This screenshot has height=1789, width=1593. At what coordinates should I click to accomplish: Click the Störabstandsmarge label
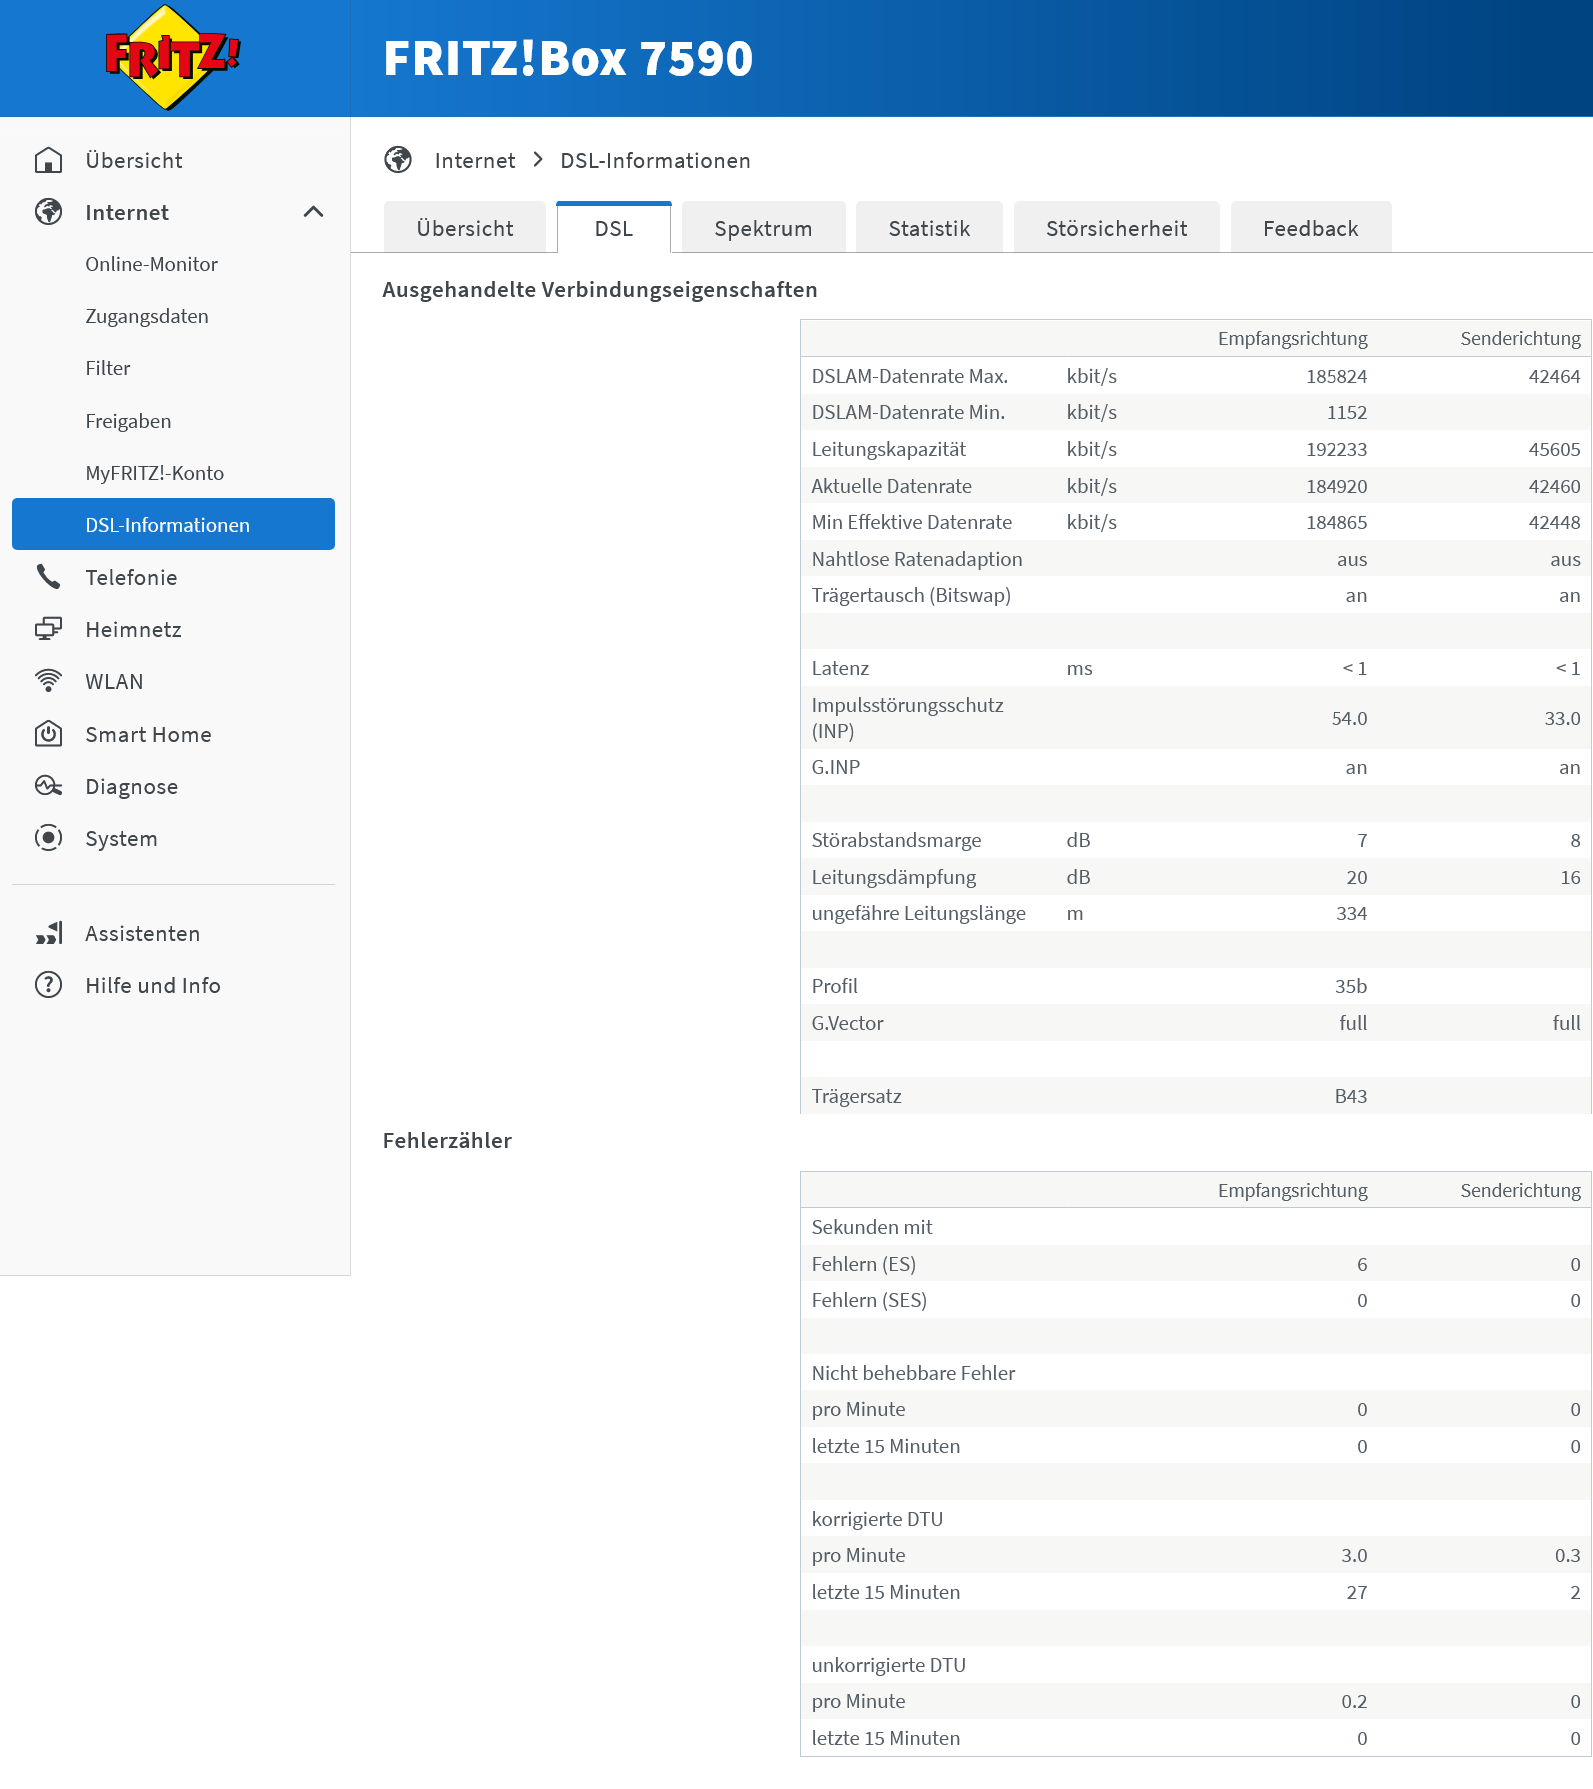coord(896,840)
